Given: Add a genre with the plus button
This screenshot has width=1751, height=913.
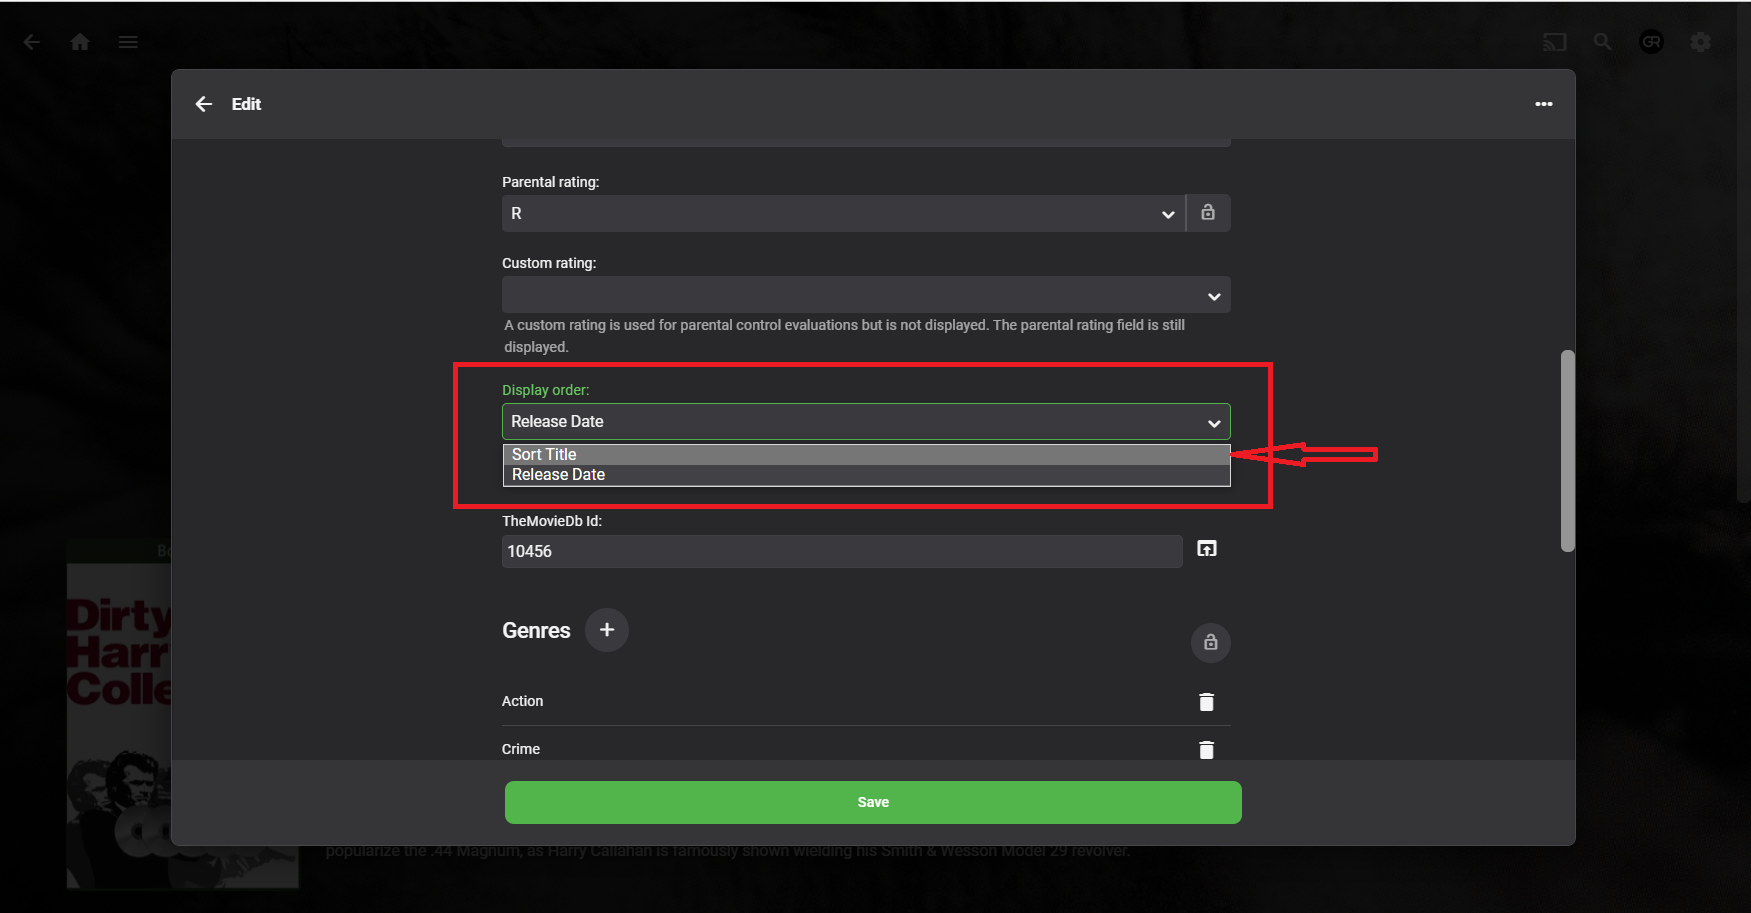Looking at the screenshot, I should (607, 630).
